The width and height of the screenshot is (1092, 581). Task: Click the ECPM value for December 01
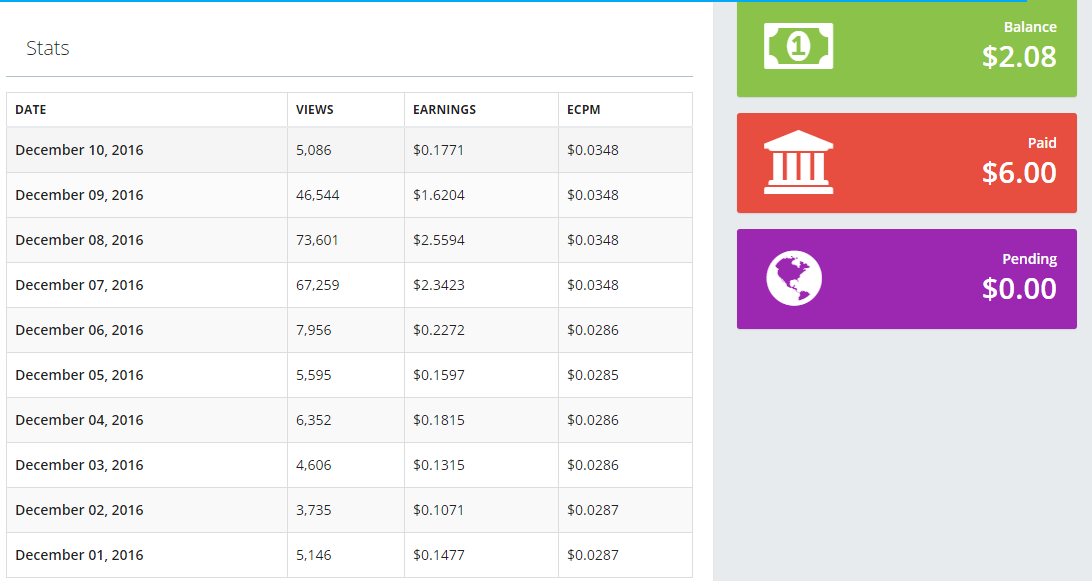[x=593, y=555]
